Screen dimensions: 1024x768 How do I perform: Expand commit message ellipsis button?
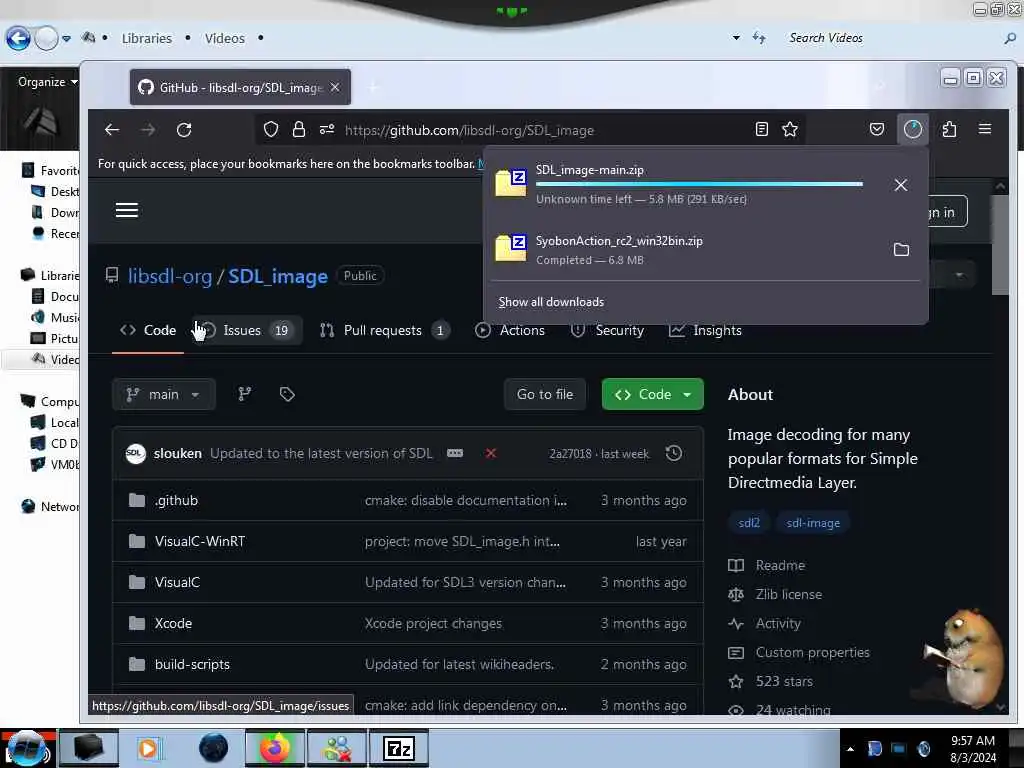pos(455,453)
